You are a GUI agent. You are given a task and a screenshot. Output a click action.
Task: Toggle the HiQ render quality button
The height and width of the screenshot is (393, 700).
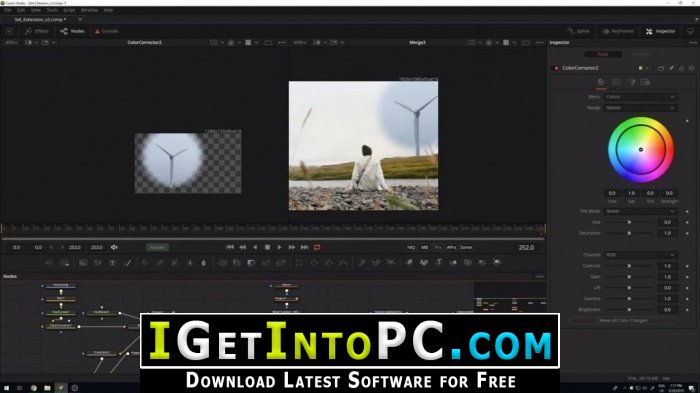pos(411,247)
